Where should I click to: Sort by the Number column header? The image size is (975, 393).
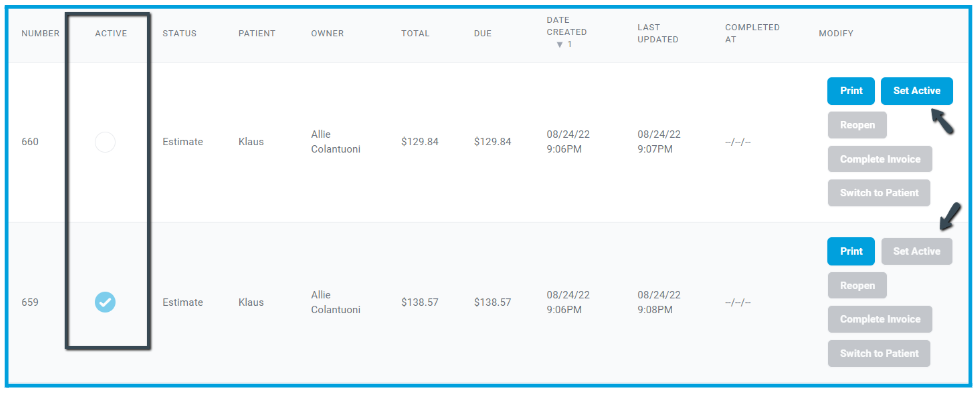pyautogui.click(x=40, y=34)
